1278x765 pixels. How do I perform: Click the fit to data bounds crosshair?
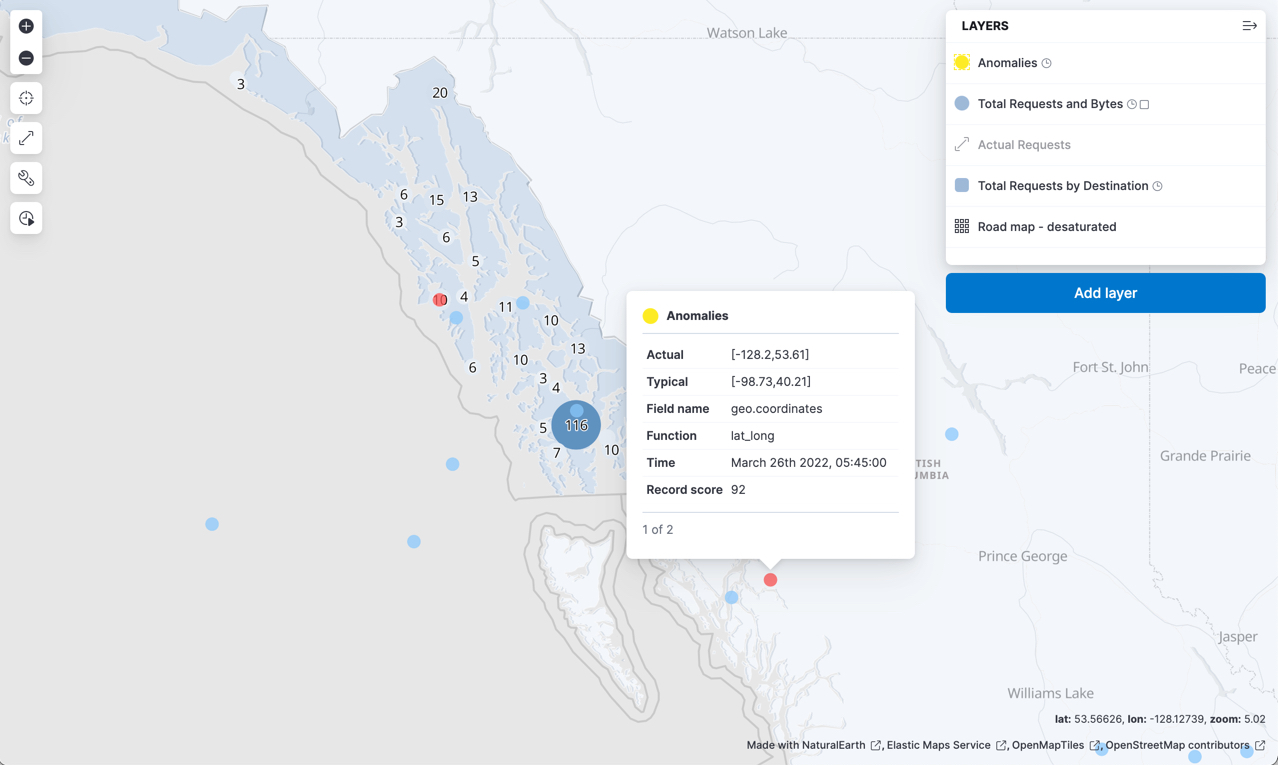(26, 98)
